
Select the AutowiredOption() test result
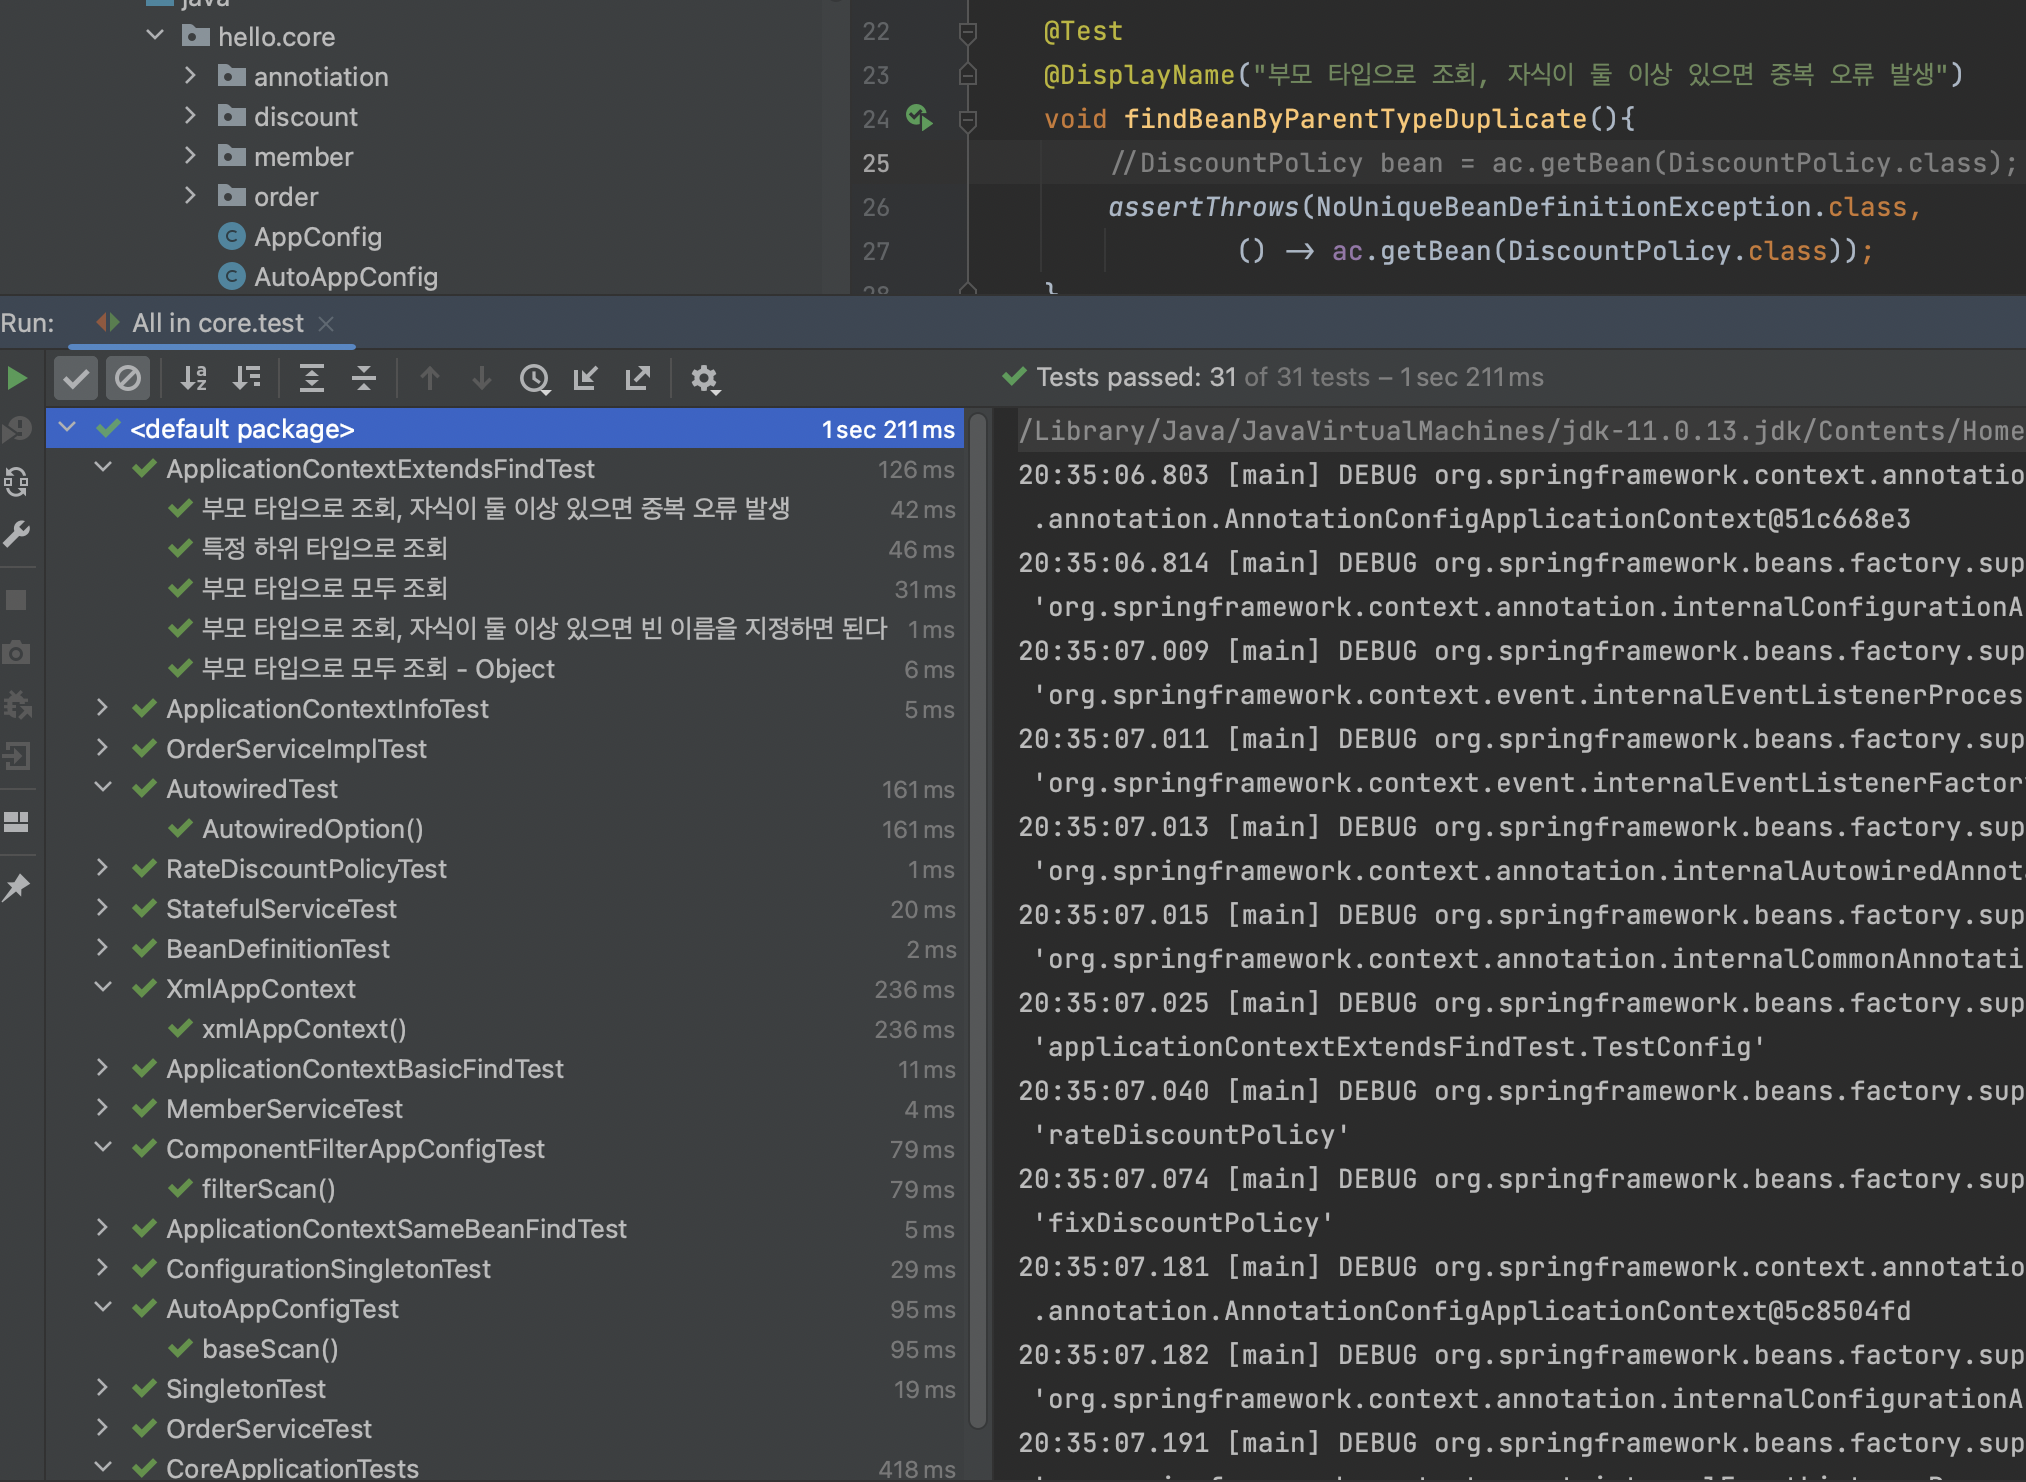click(505, 829)
